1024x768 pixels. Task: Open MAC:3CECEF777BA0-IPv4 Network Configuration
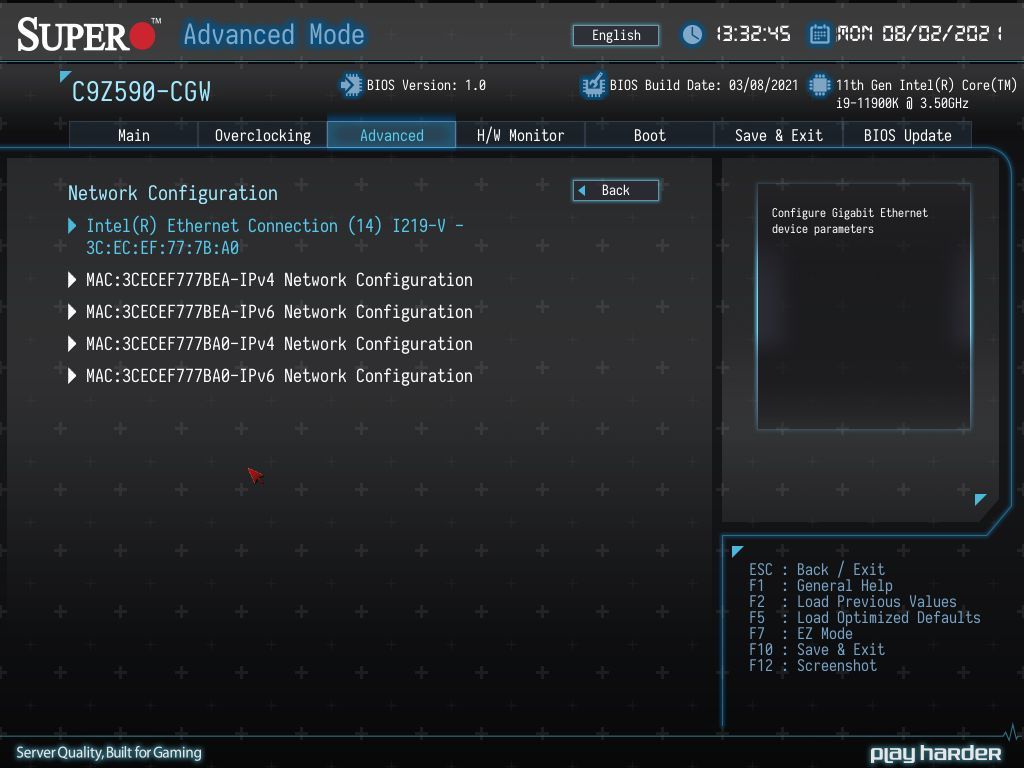click(270, 344)
